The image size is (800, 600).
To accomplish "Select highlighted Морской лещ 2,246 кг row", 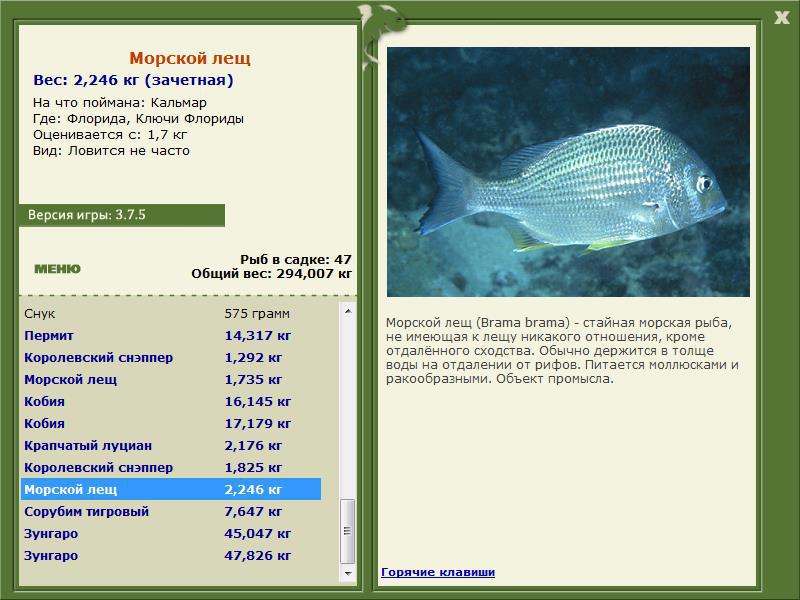I will coord(170,489).
